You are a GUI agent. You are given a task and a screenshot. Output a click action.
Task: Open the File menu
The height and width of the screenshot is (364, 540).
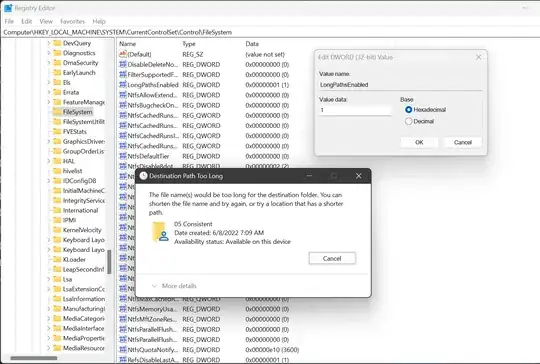(x=9, y=21)
